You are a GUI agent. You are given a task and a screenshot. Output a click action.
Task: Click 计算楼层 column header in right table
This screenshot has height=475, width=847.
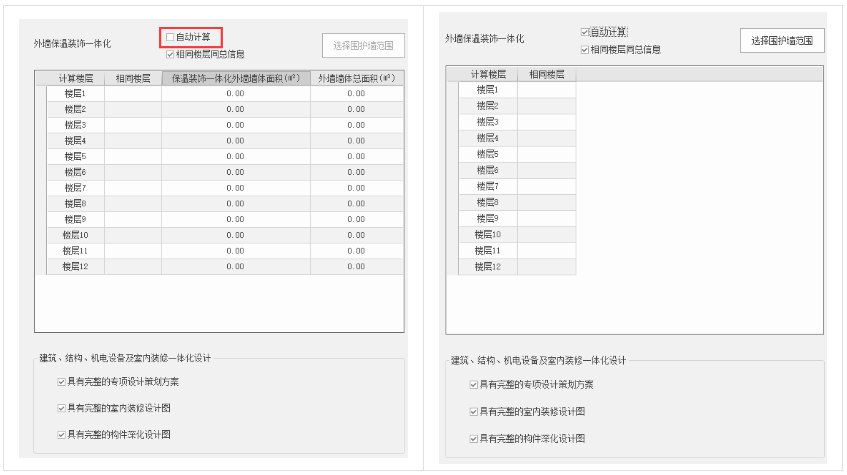pyautogui.click(x=488, y=74)
